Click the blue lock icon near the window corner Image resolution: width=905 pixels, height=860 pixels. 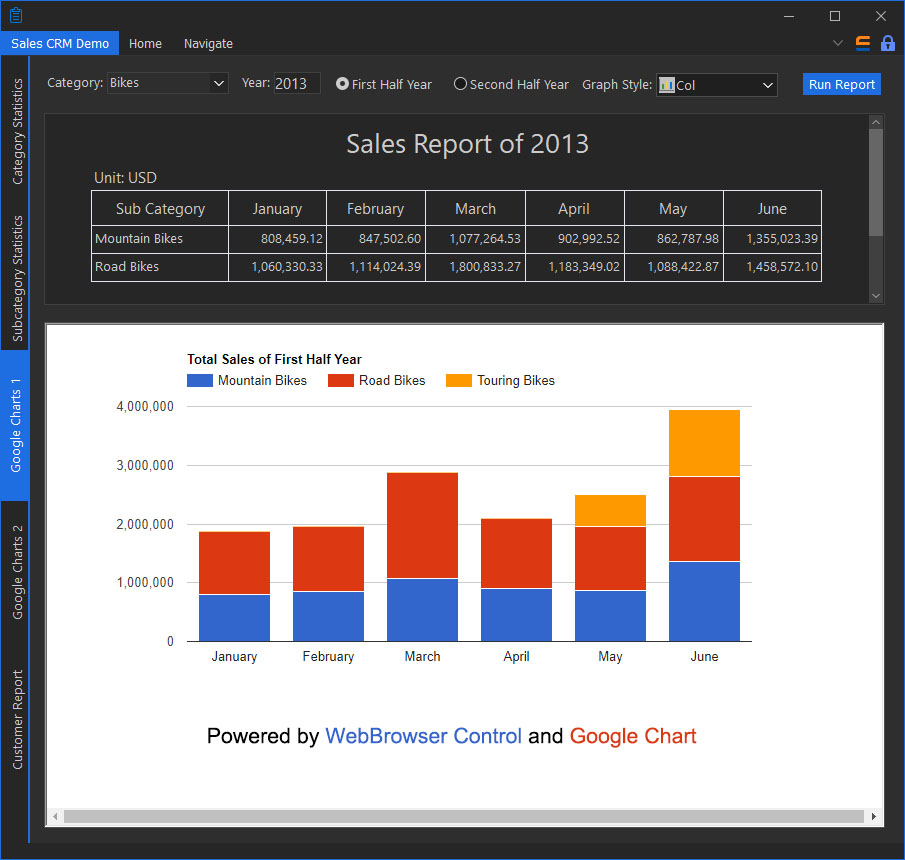tap(887, 44)
